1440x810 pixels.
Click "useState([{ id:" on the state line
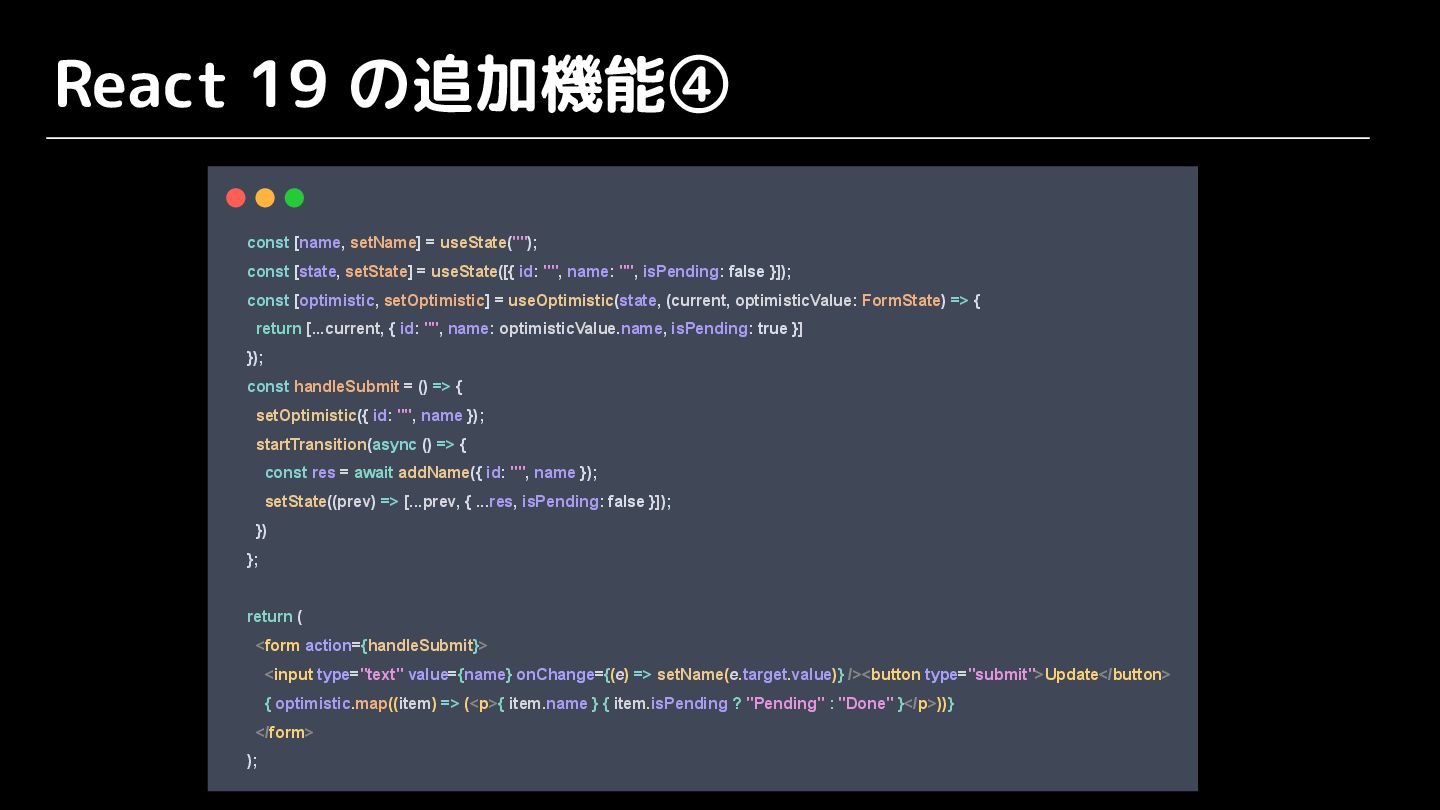tap(483, 272)
